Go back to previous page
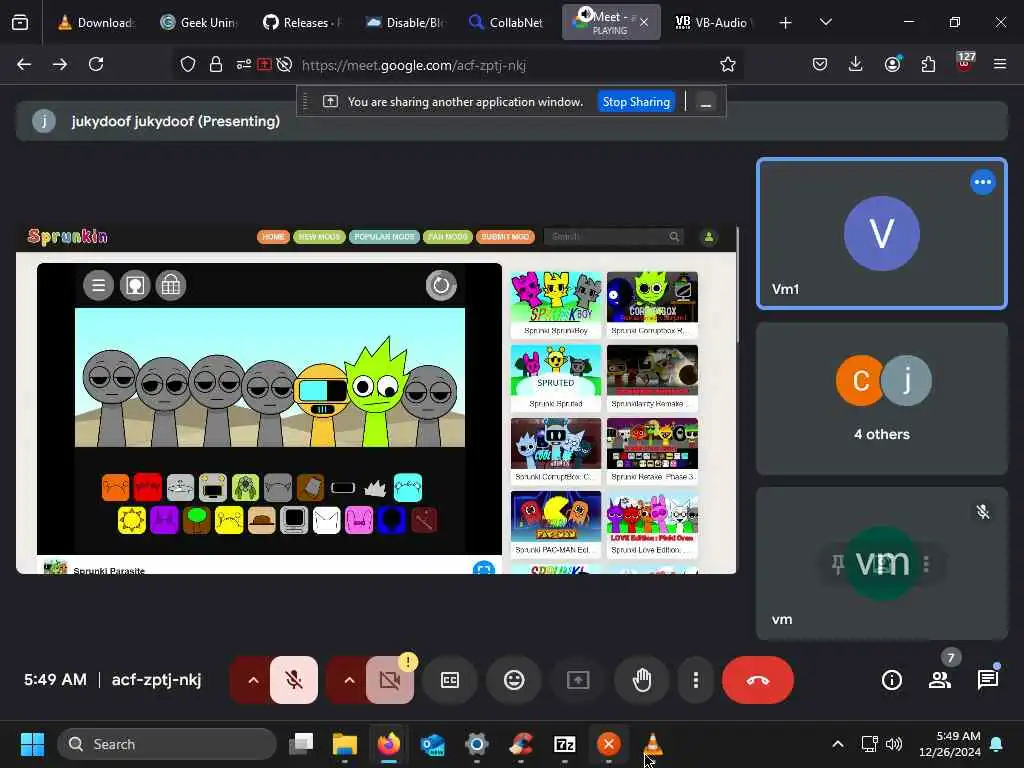Image resolution: width=1024 pixels, height=768 pixels. (x=24, y=64)
